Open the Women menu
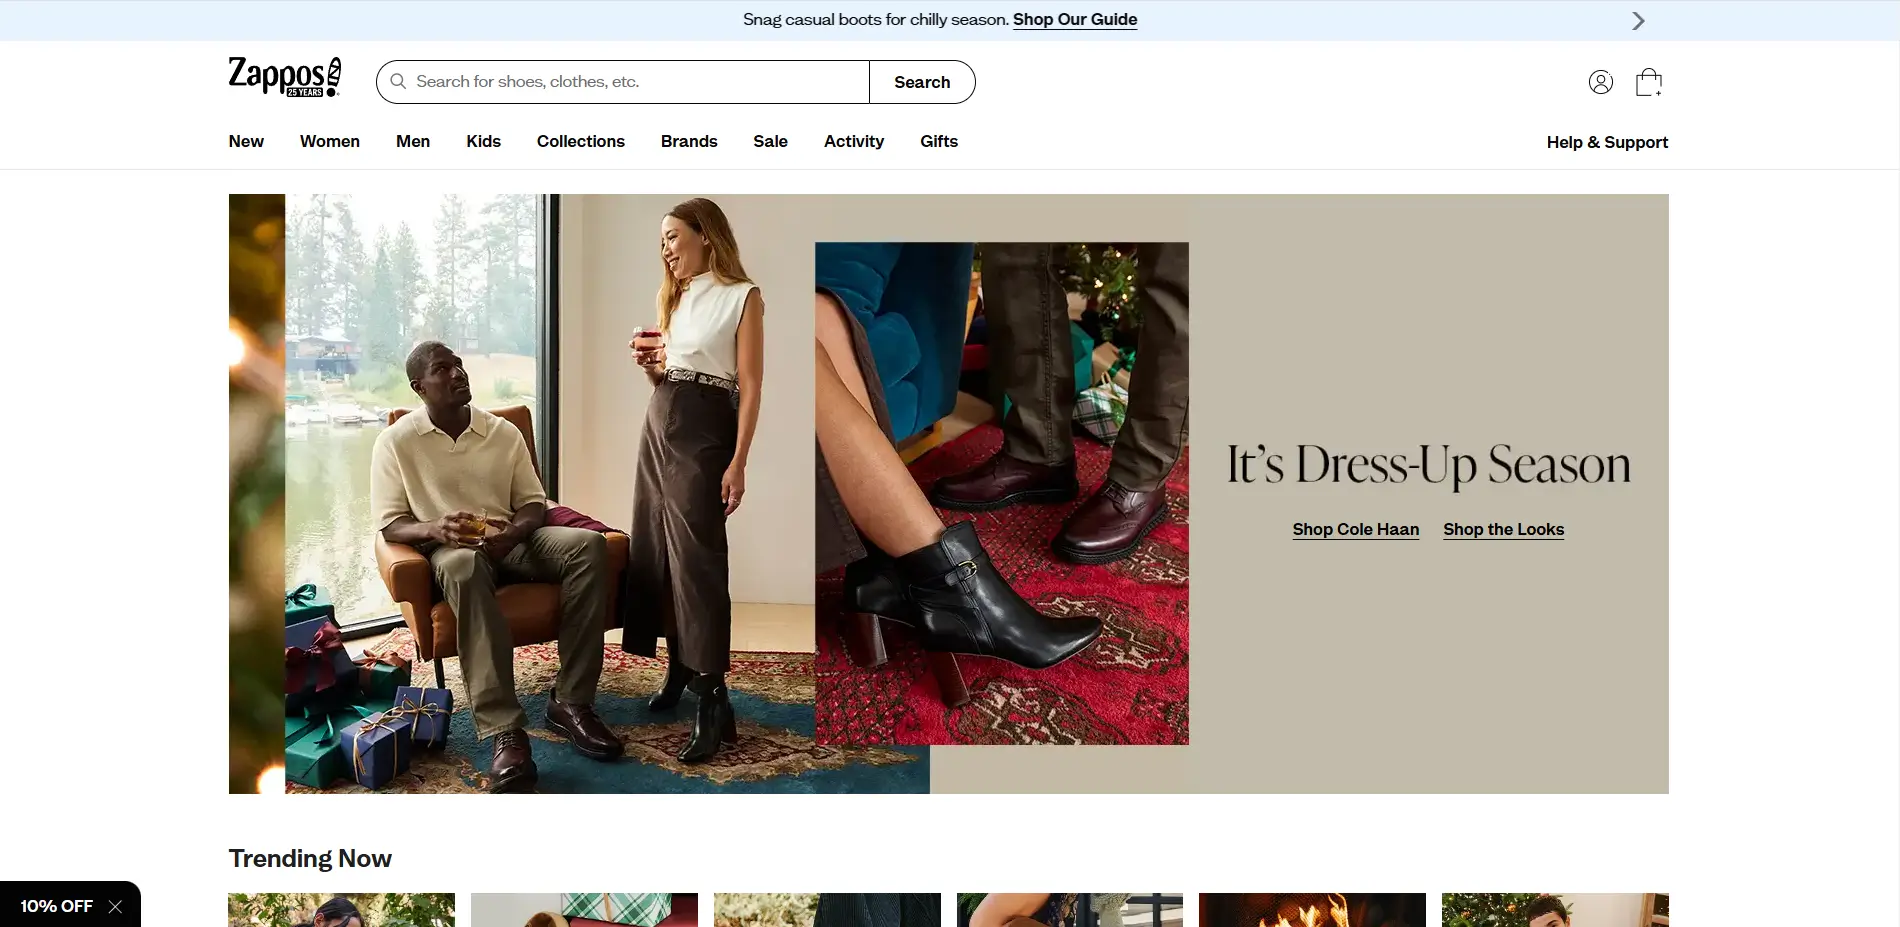Screen dimensions: 1900x927 [x=330, y=141]
